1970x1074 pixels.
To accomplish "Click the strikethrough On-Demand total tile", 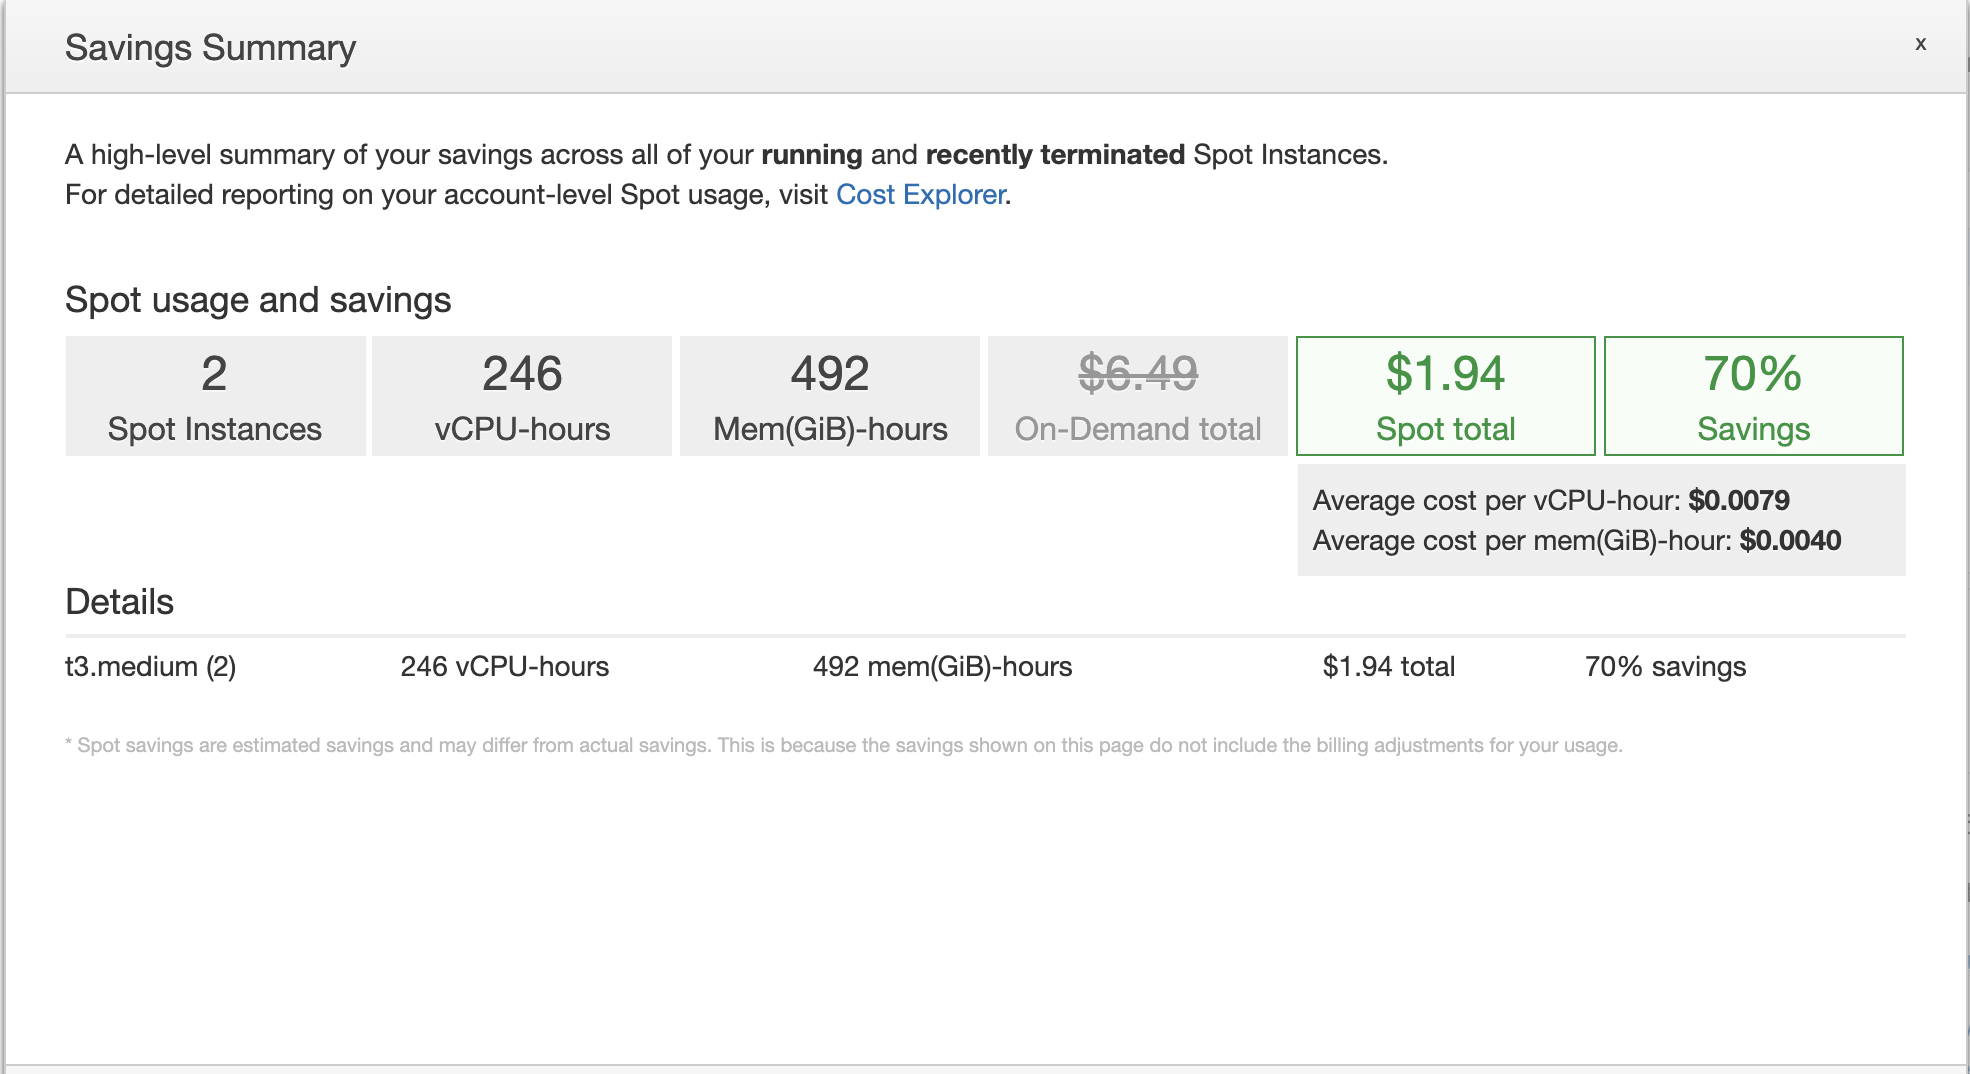I will (1137, 396).
